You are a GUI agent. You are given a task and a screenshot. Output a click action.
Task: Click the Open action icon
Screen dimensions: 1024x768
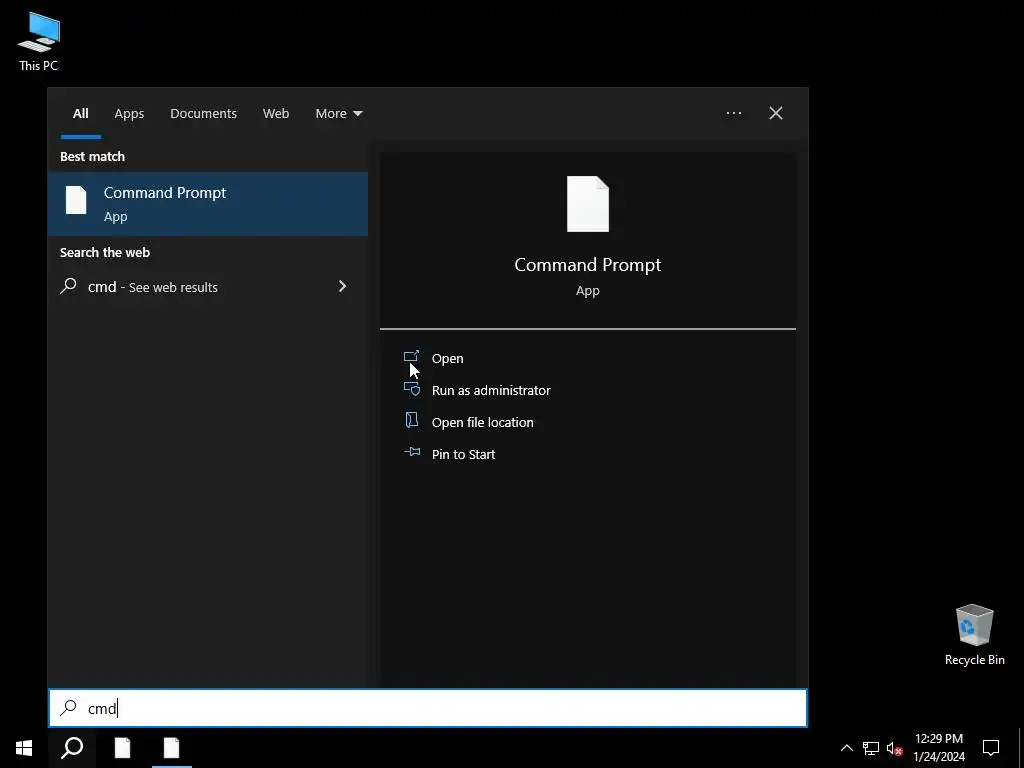point(411,357)
